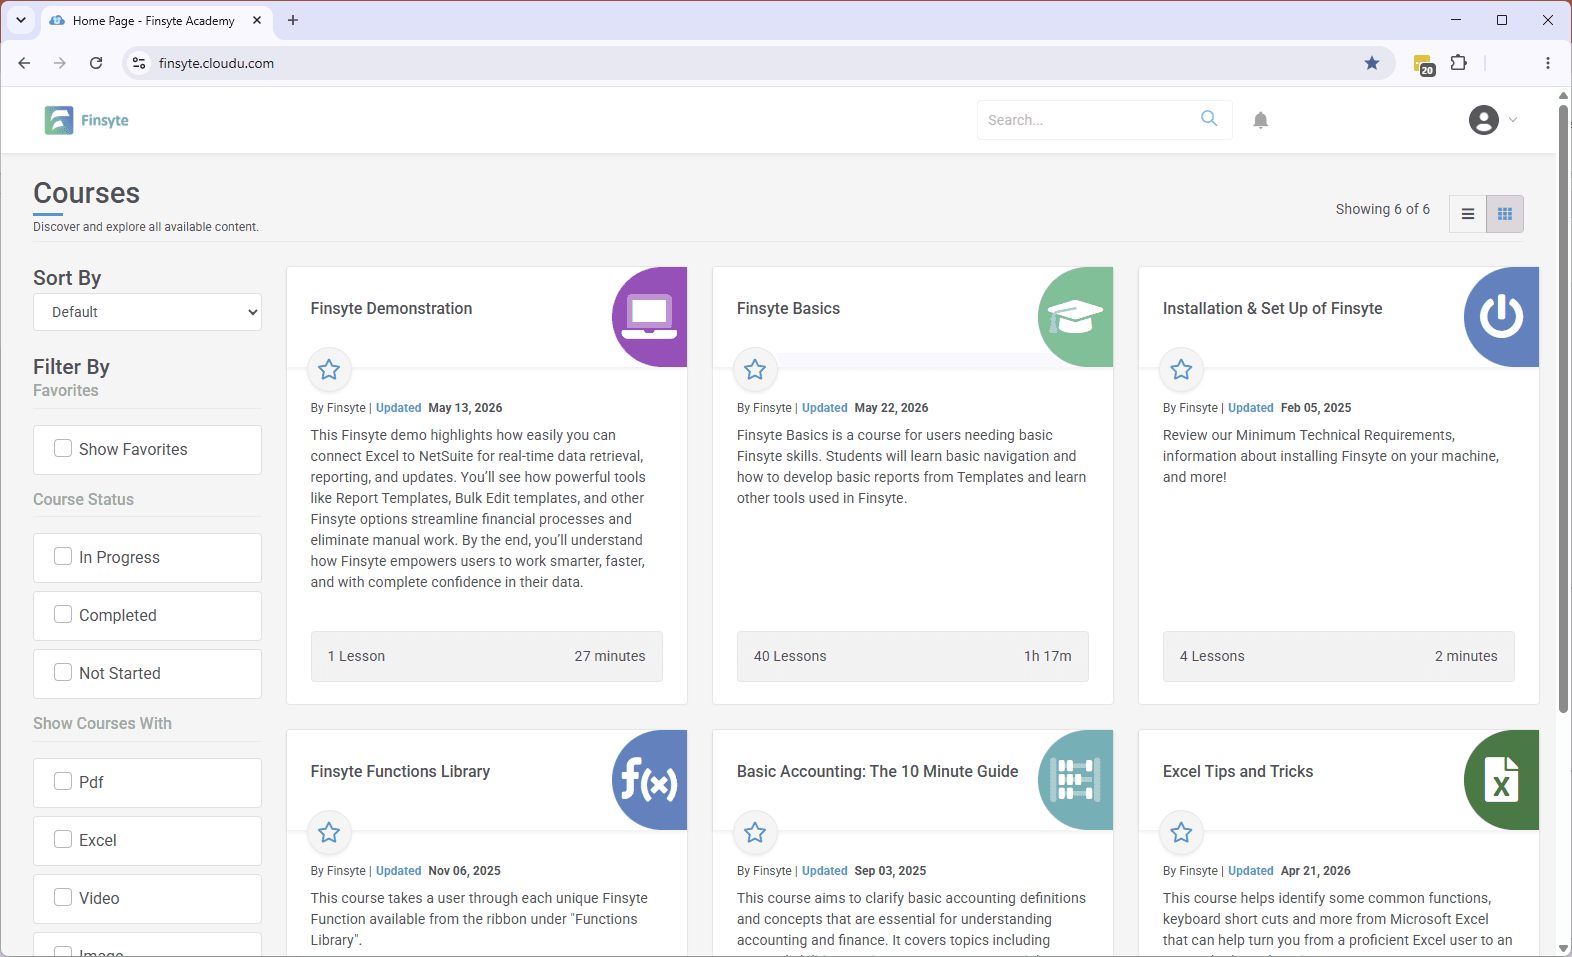This screenshot has width=1572, height=957.
Task: Favorite the Finsyte Basics course
Action: pos(755,370)
